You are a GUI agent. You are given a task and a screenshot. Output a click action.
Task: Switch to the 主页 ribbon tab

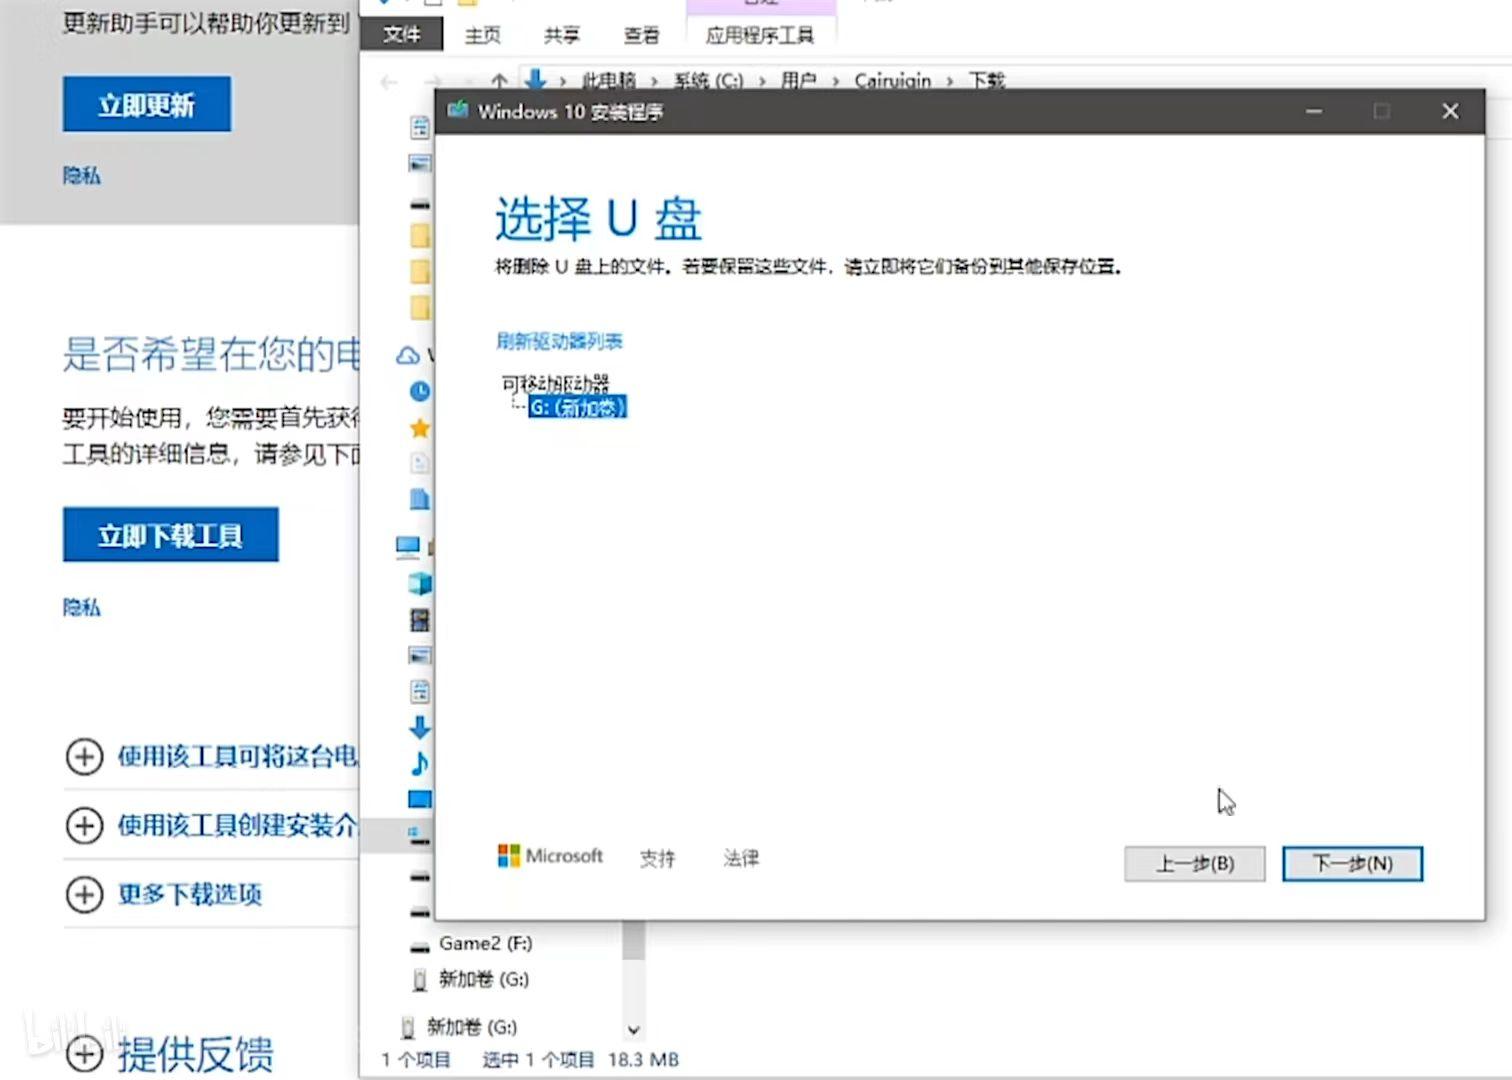coord(482,35)
